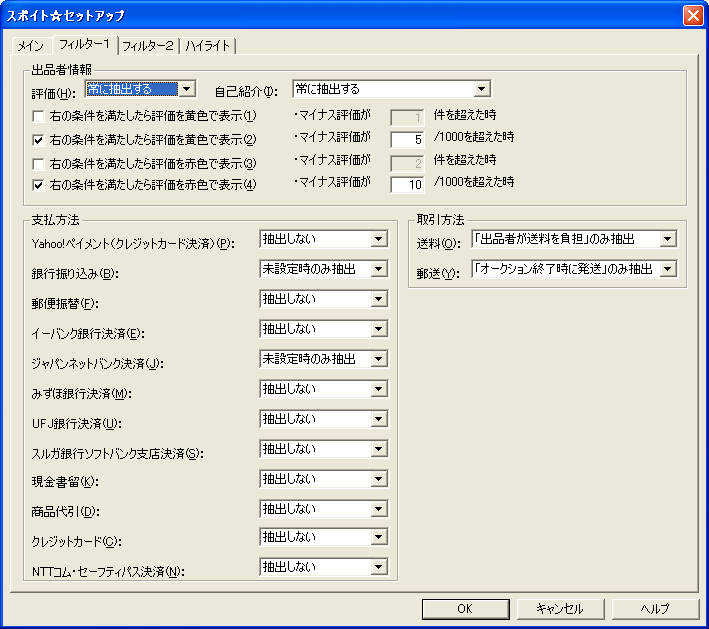Image resolution: width=709 pixels, height=629 pixels.
Task: Open help with the ヘルプ button
Action: click(x=655, y=609)
